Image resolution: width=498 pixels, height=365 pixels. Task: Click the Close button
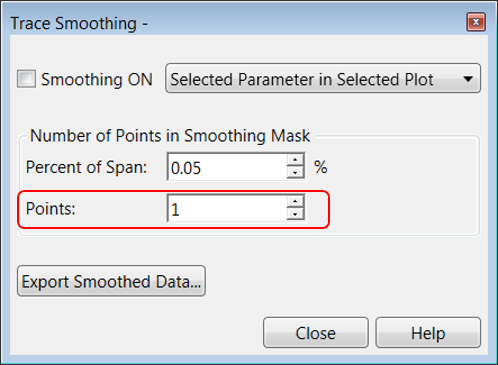(316, 333)
